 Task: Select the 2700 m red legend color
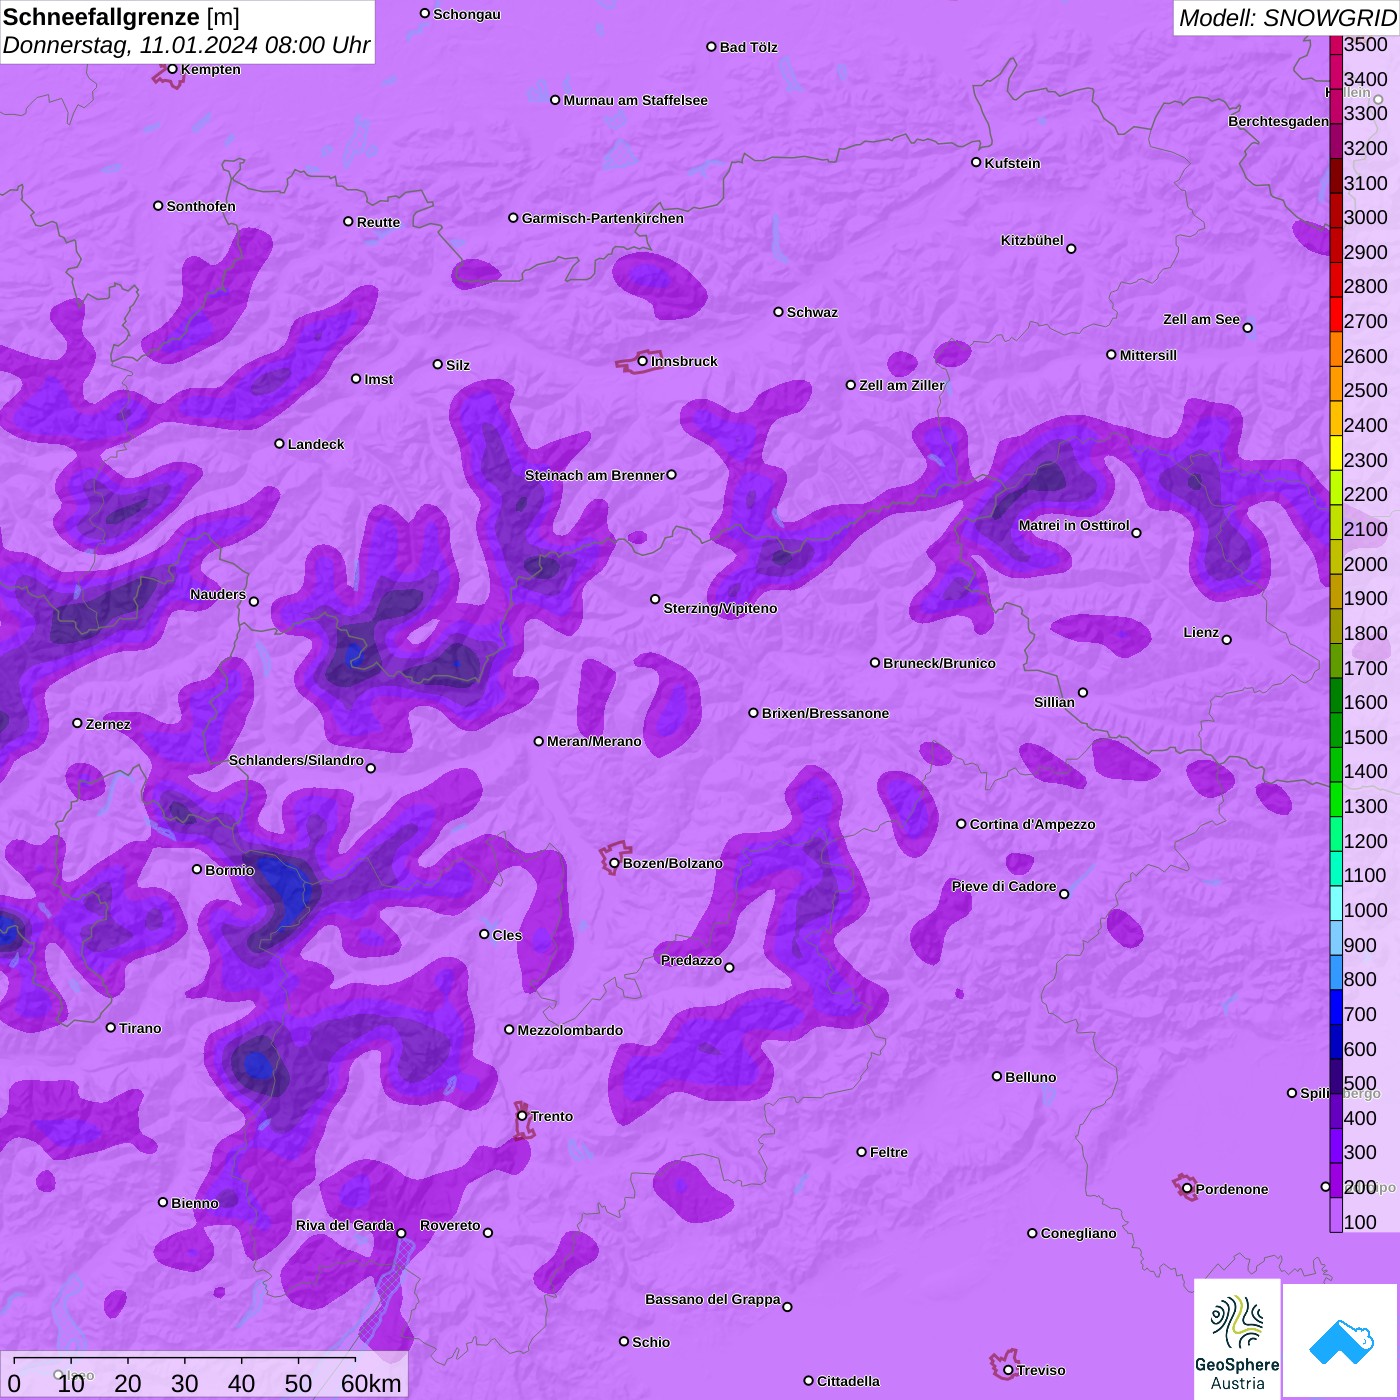click(x=1336, y=314)
